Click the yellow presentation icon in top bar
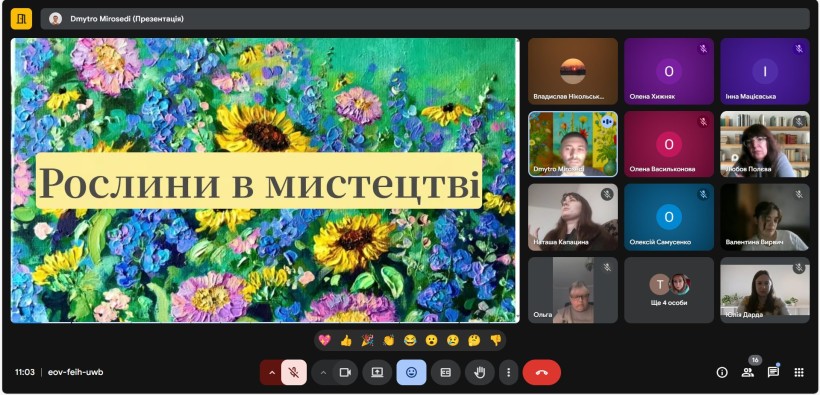820x395 pixels. [21, 19]
